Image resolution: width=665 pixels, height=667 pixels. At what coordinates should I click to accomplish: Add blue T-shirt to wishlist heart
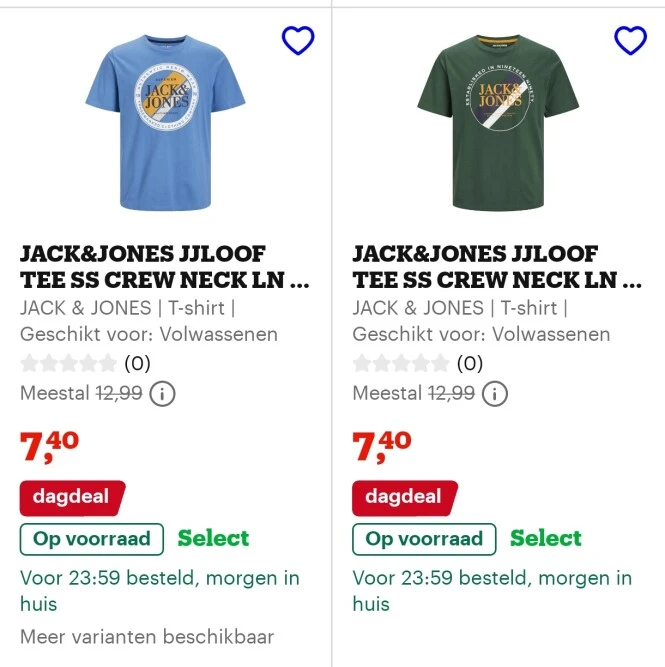pyautogui.click(x=298, y=40)
